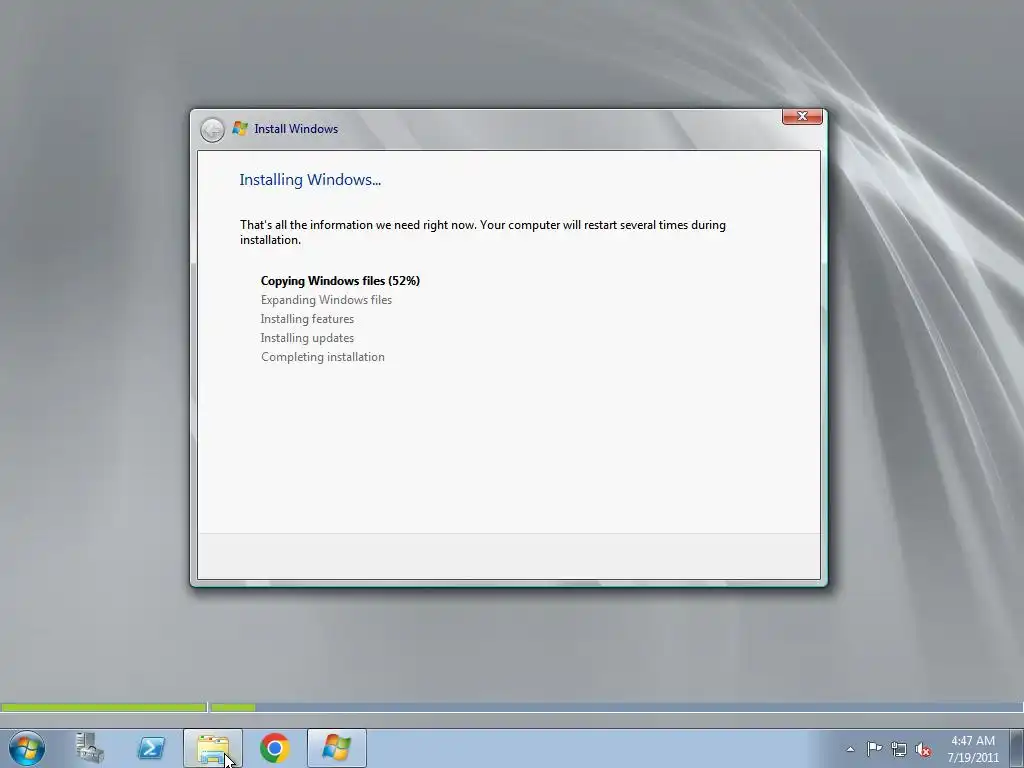Click the second setup progress segment

coord(616,707)
